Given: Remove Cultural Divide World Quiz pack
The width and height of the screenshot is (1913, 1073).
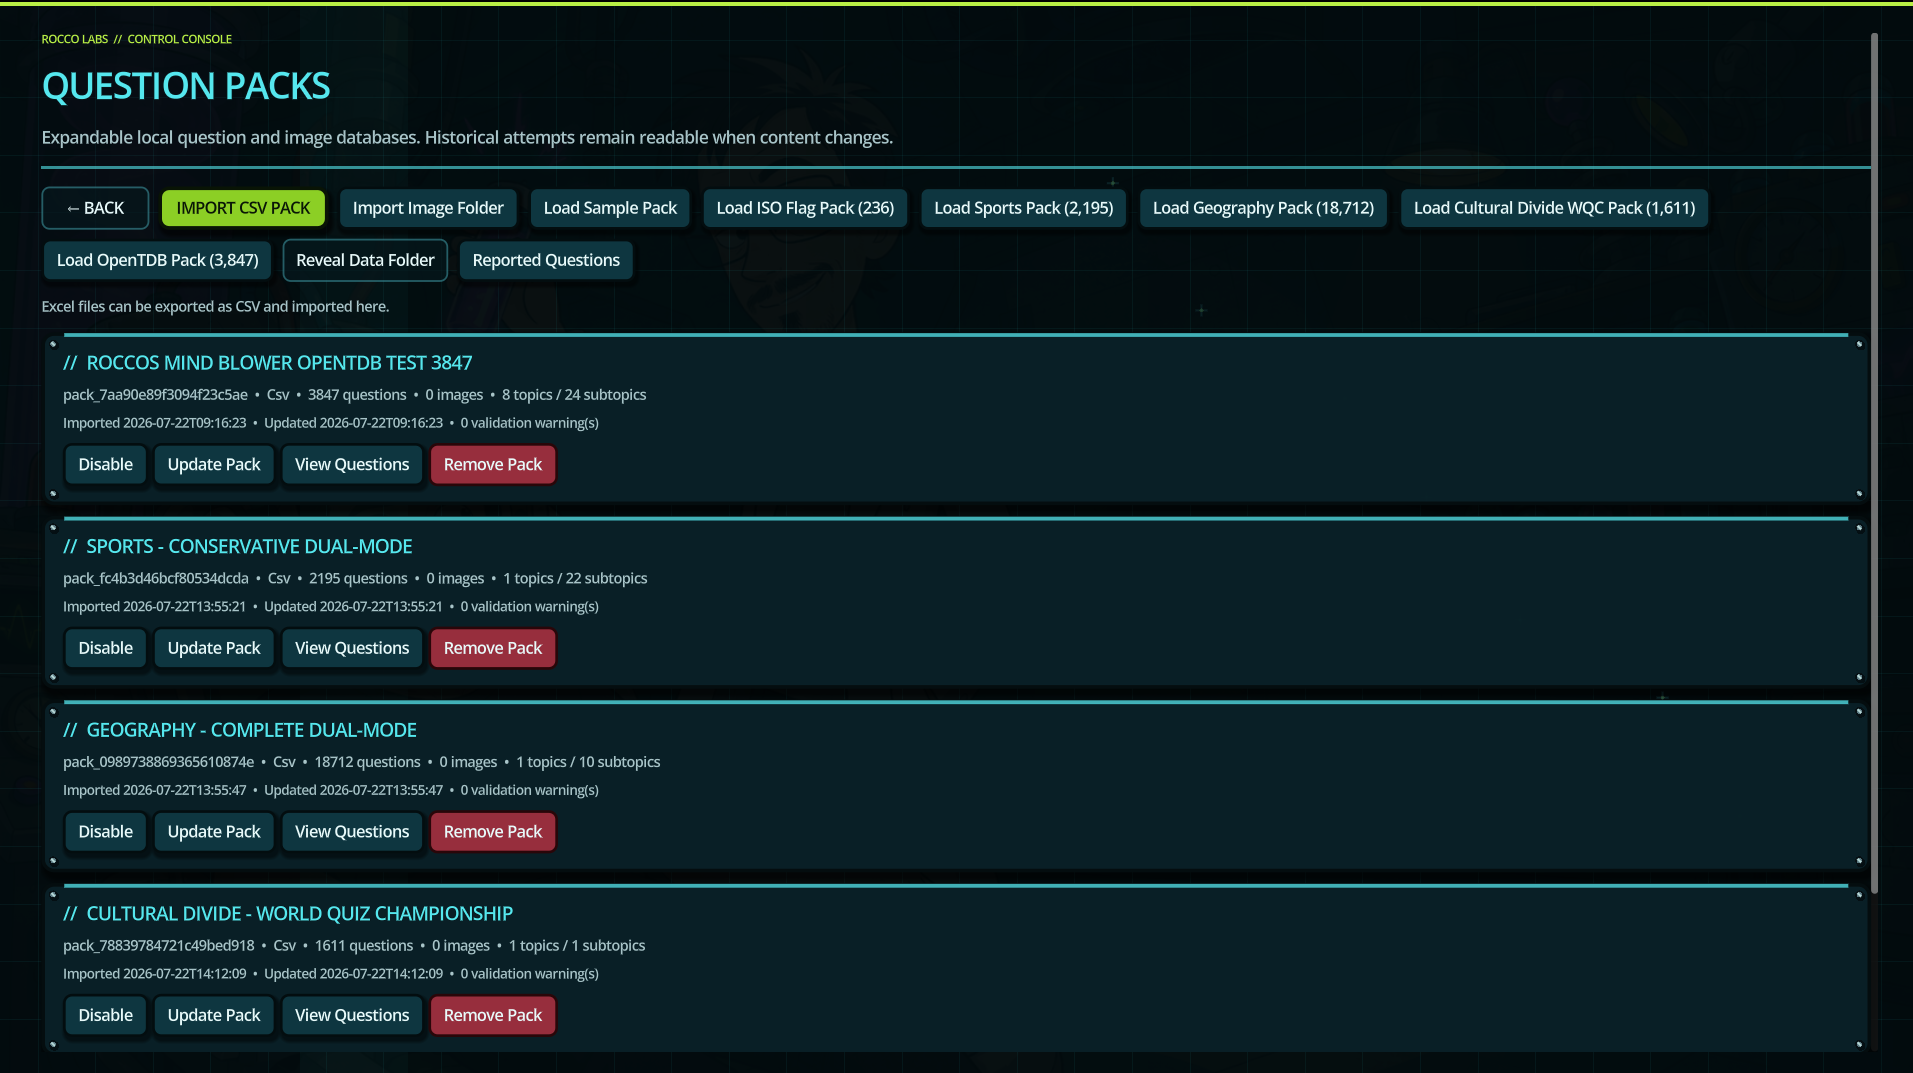Looking at the screenshot, I should coord(493,1015).
